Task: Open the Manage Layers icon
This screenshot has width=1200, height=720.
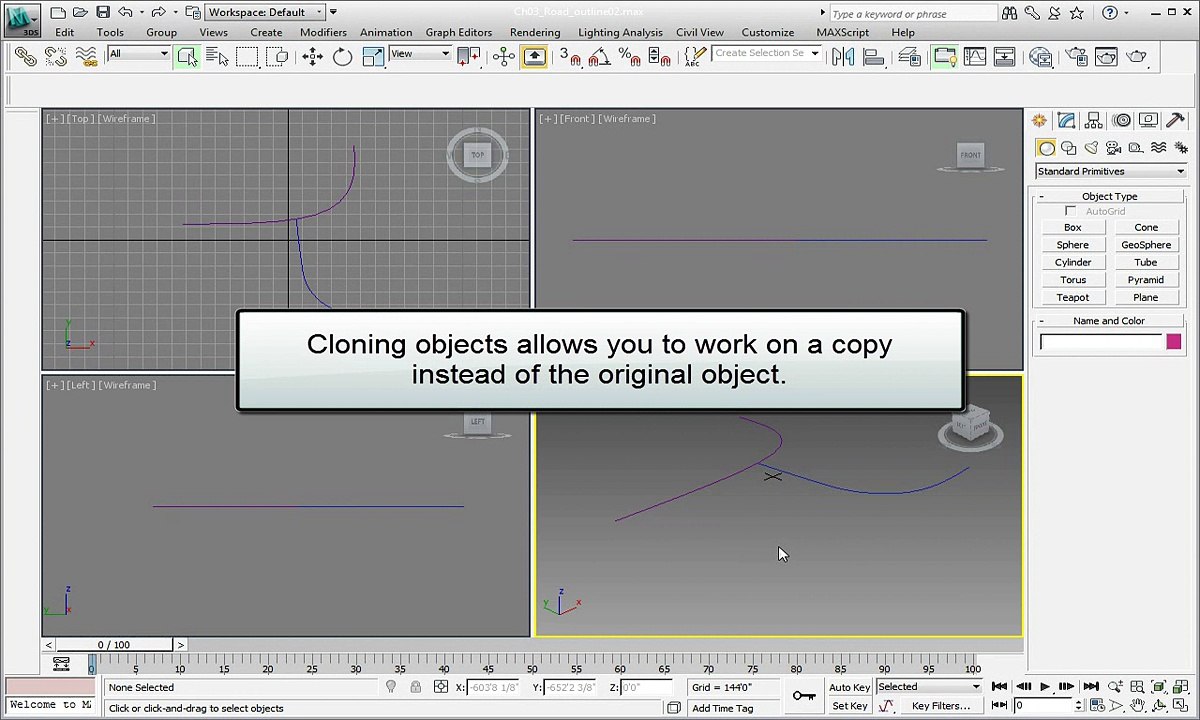Action: coord(909,57)
